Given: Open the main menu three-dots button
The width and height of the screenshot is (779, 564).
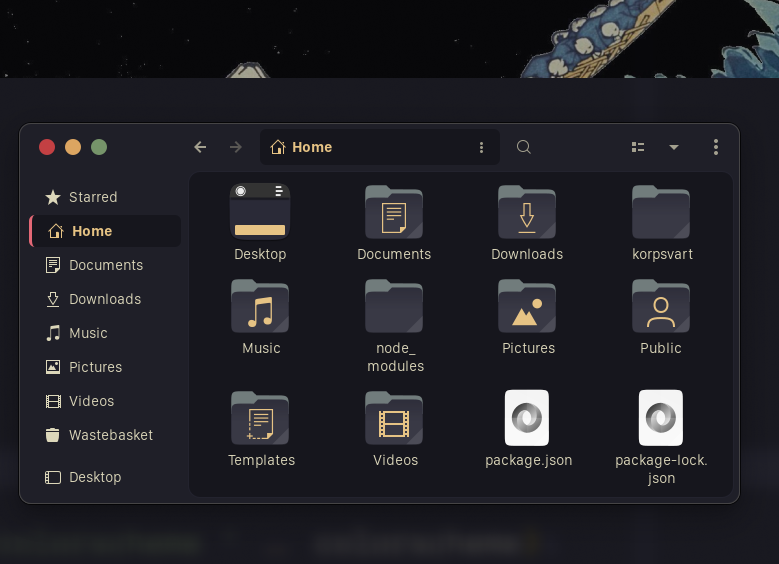Looking at the screenshot, I should [x=716, y=147].
